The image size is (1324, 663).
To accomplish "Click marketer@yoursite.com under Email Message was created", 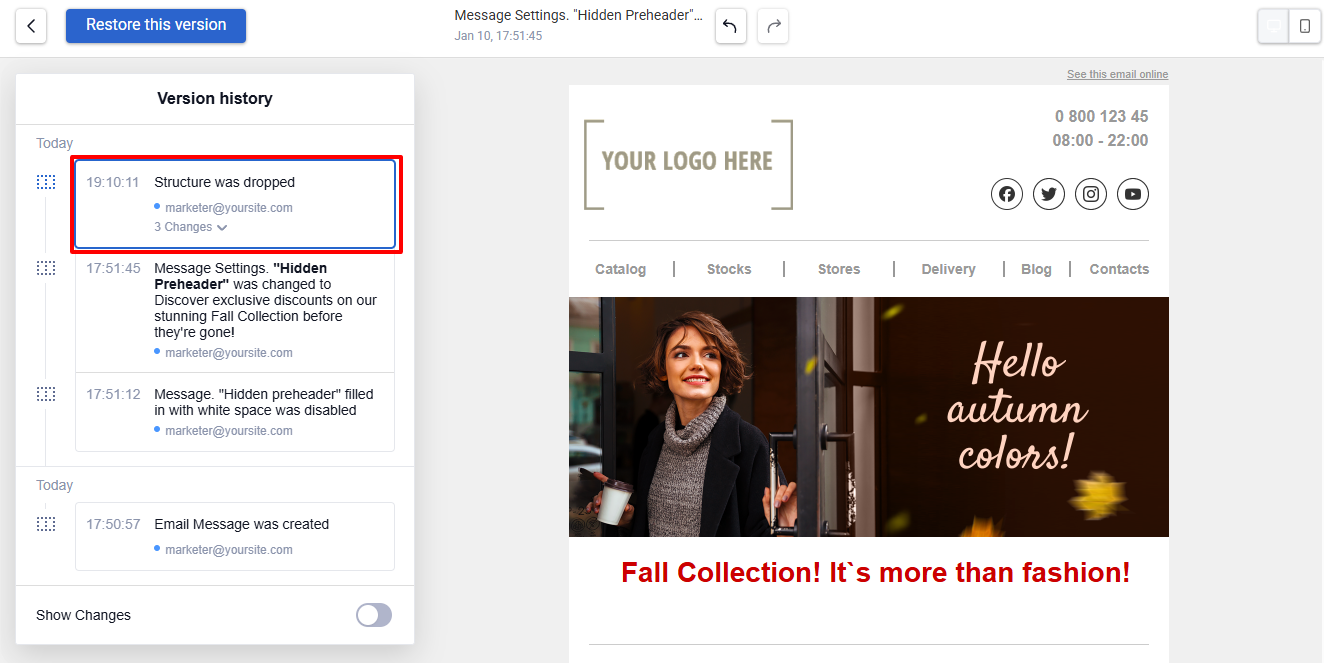I will [228, 550].
